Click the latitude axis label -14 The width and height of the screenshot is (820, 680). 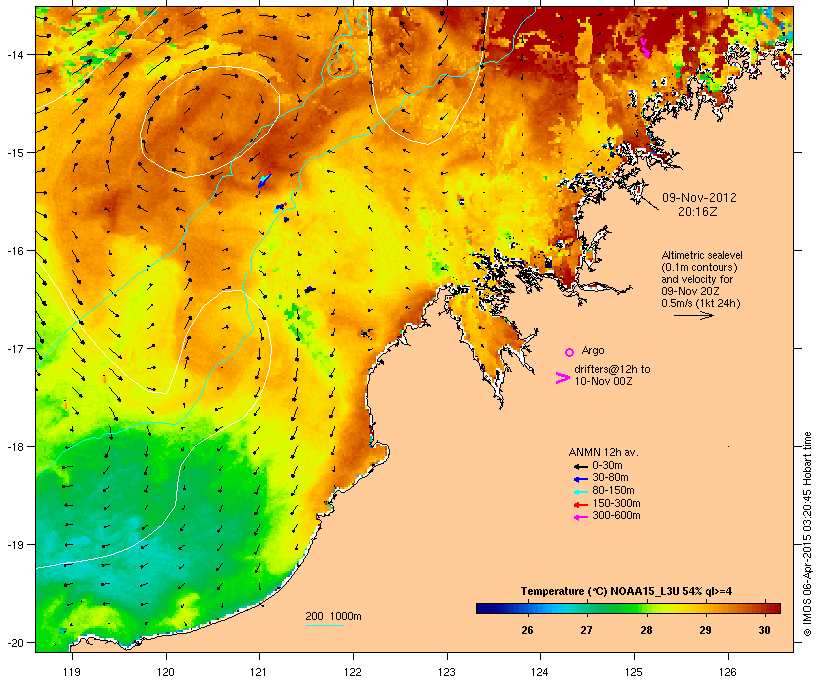pos(15,54)
